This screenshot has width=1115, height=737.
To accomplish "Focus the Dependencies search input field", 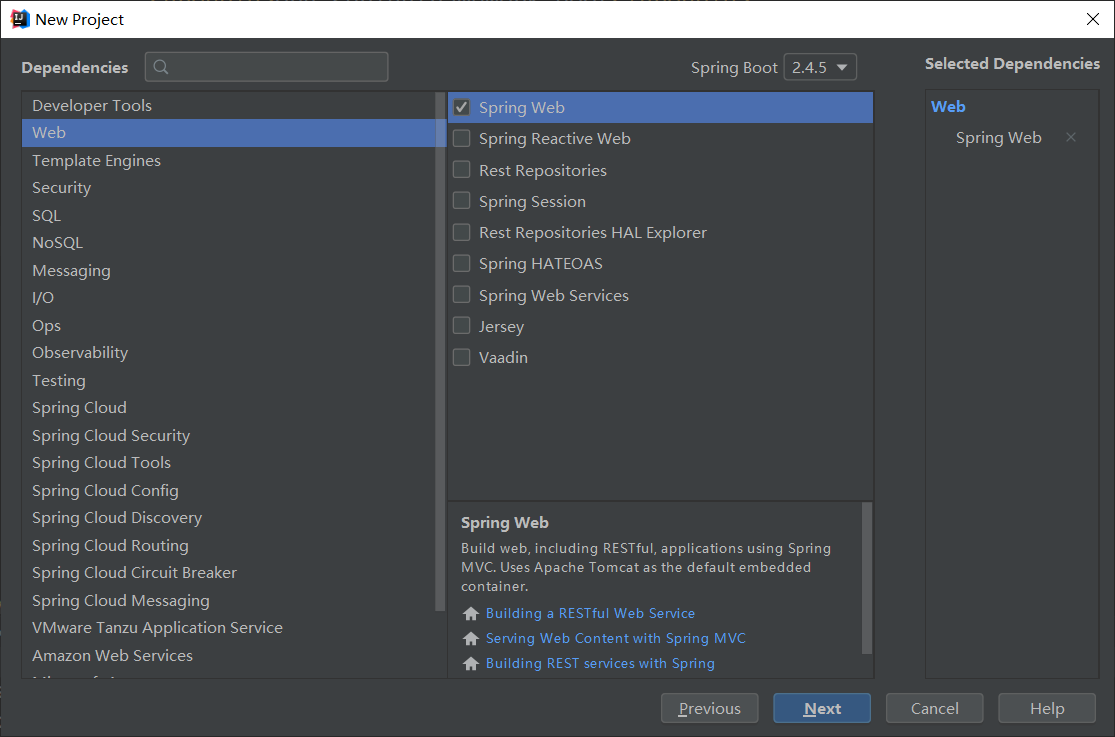I will [x=267, y=67].
